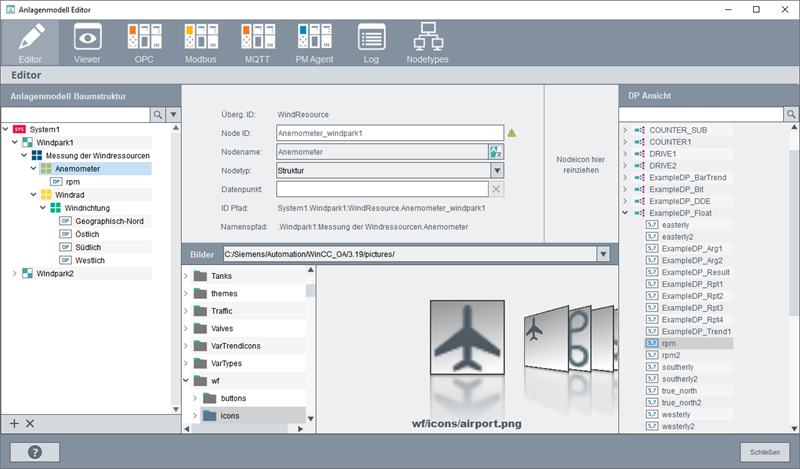Open the pictures path dropdown
800x469 pixels.
pos(602,255)
